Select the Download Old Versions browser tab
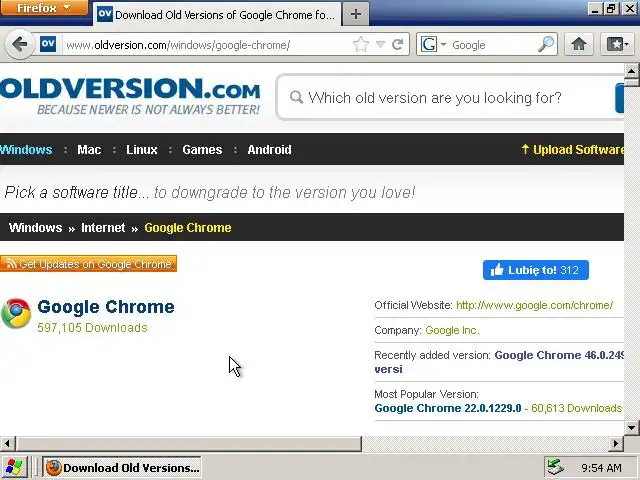The height and width of the screenshot is (480, 640). pos(217,15)
